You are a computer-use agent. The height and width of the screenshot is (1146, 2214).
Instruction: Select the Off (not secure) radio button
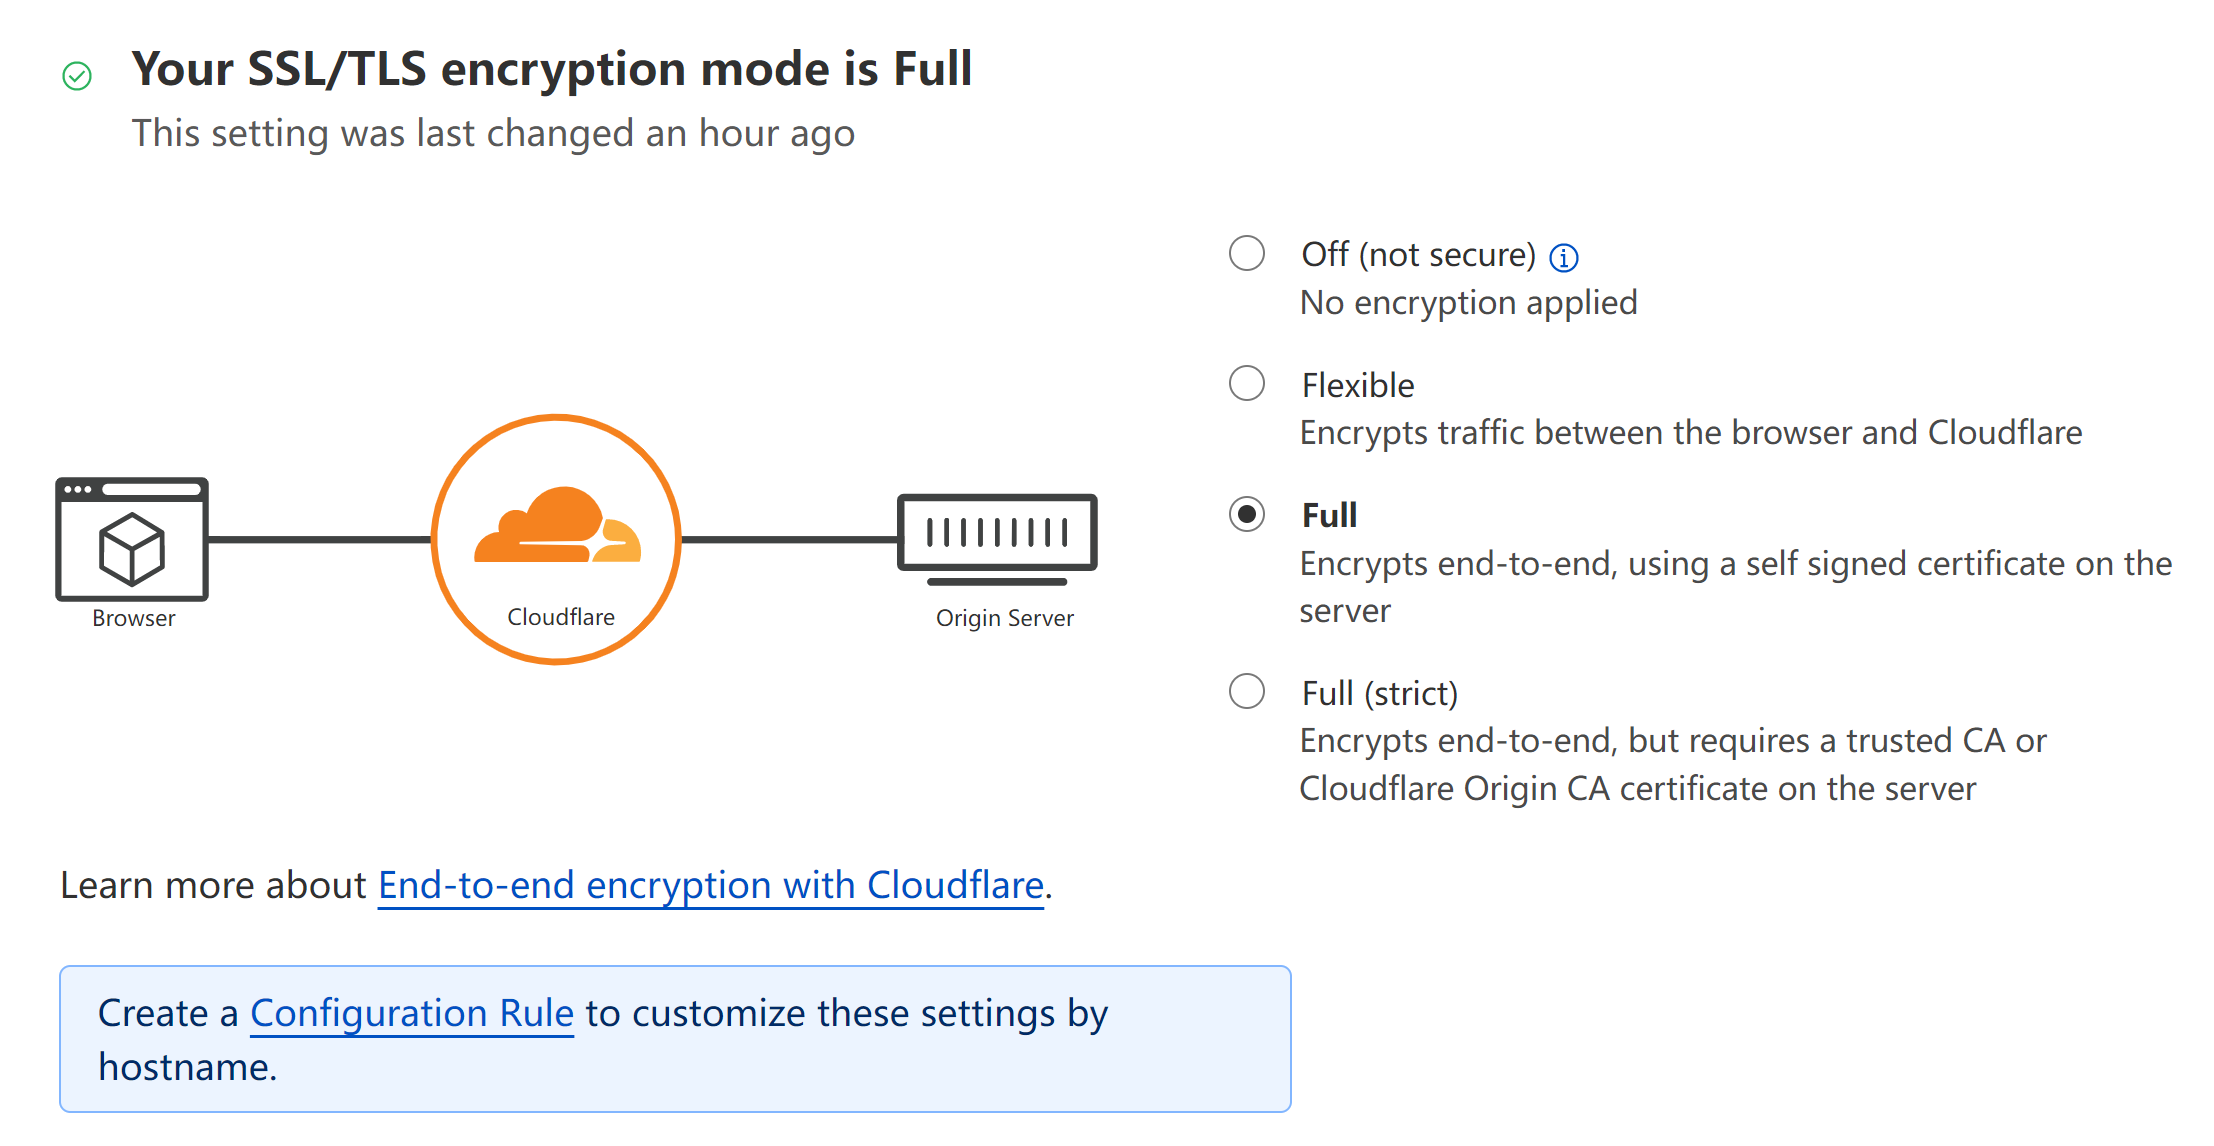pyautogui.click(x=1246, y=253)
